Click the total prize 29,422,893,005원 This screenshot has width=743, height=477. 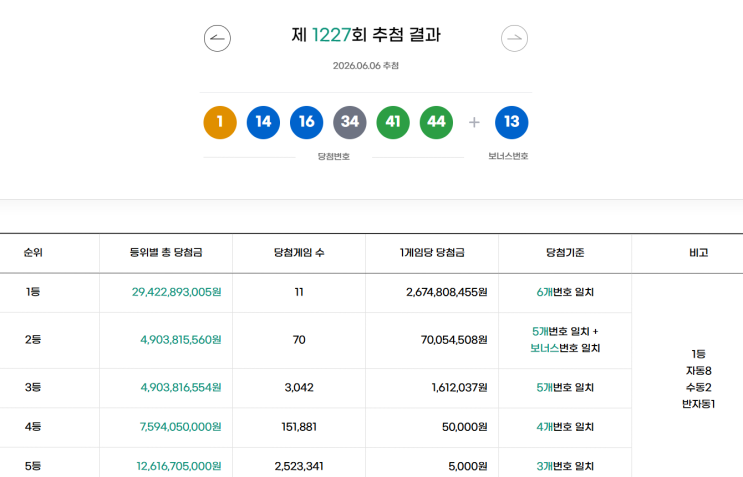176,292
